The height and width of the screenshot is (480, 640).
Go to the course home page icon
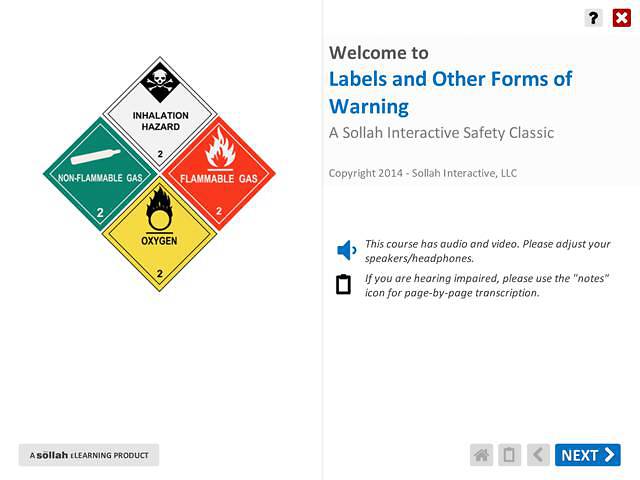(x=482, y=455)
